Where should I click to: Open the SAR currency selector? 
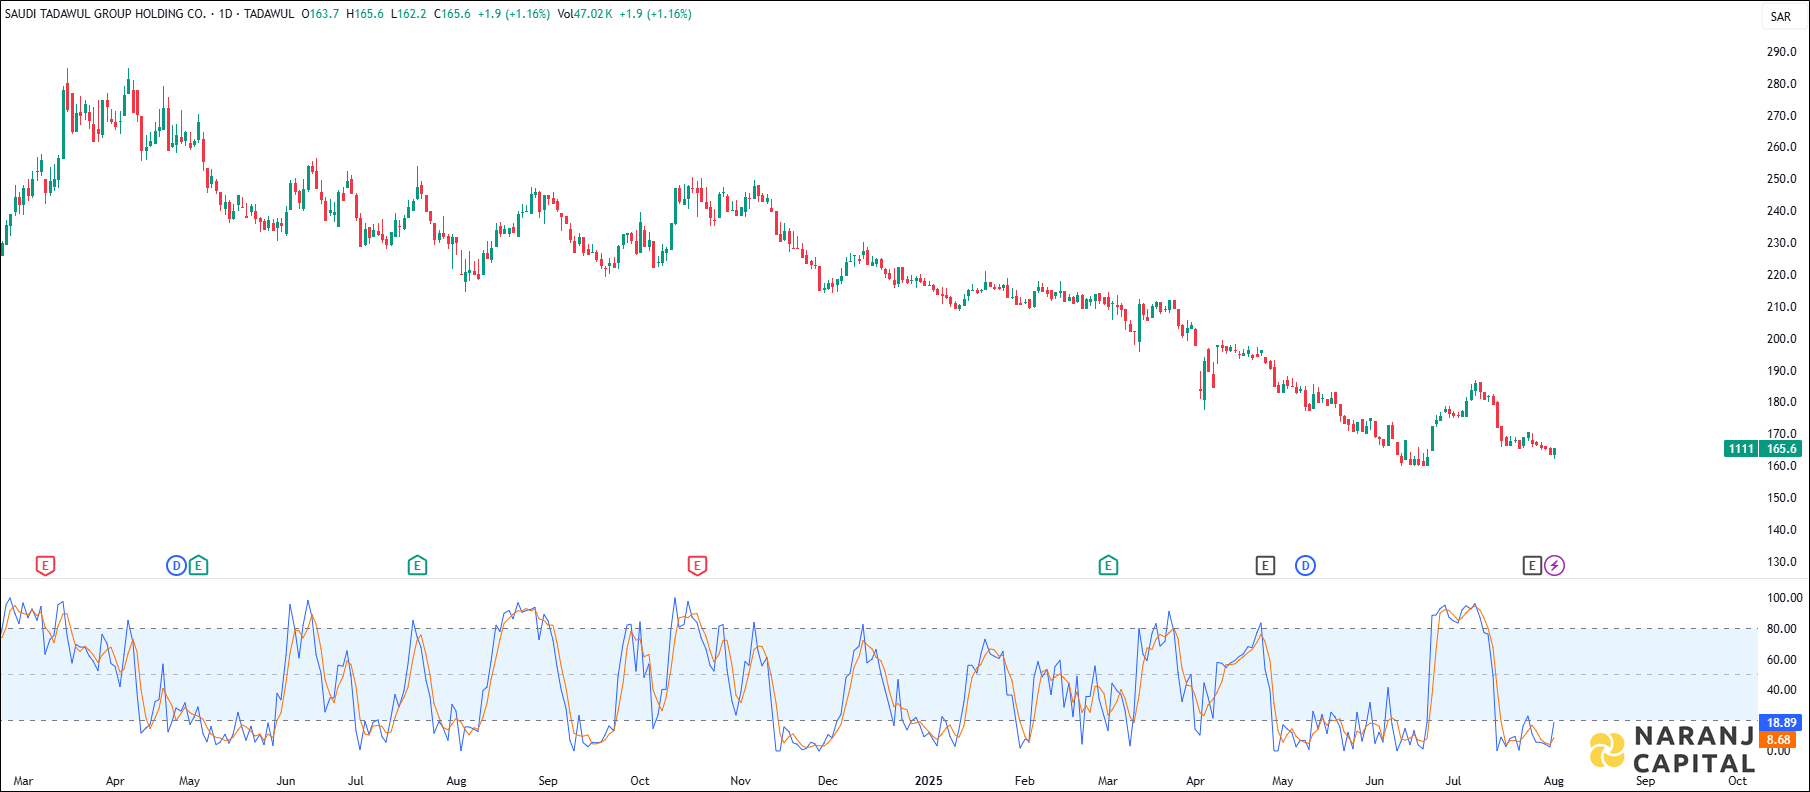tap(1781, 16)
